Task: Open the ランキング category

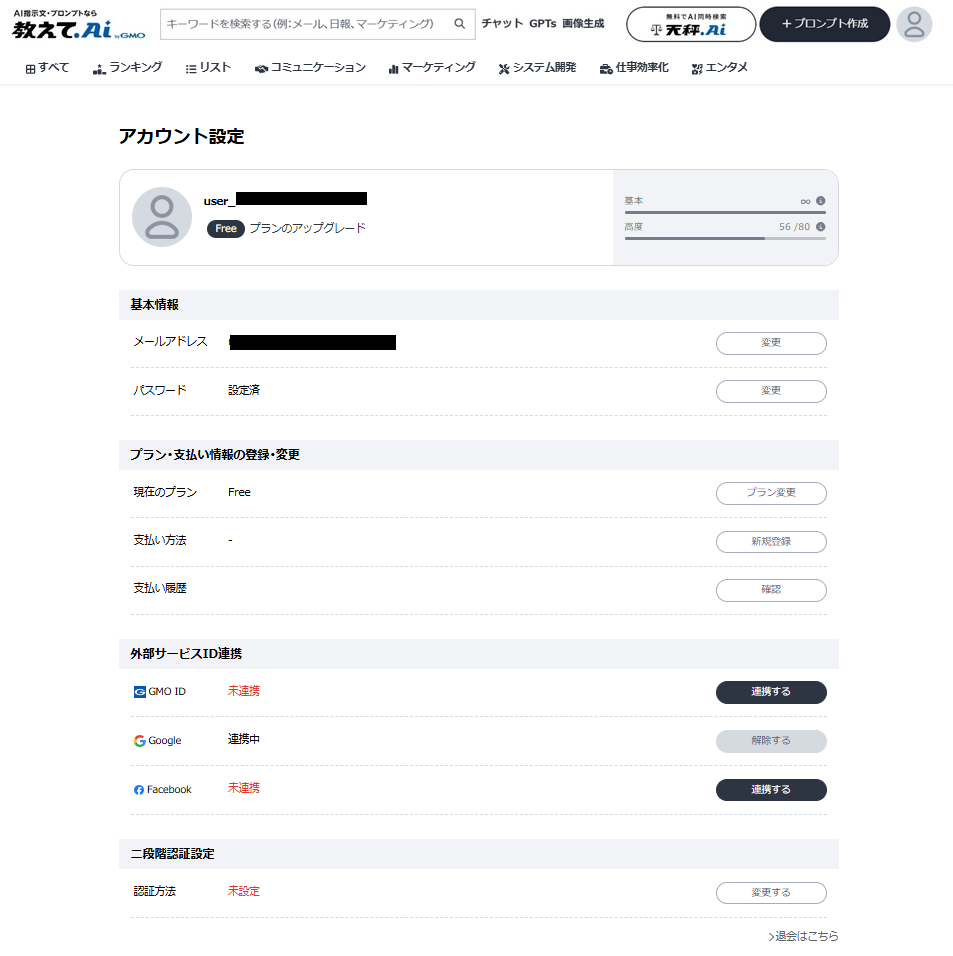Action: click(x=127, y=68)
